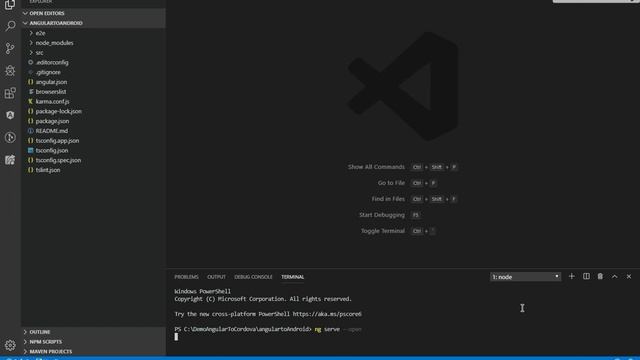The height and width of the screenshot is (360, 640).
Task: Kill terminal with trash icon
Action: (600, 277)
